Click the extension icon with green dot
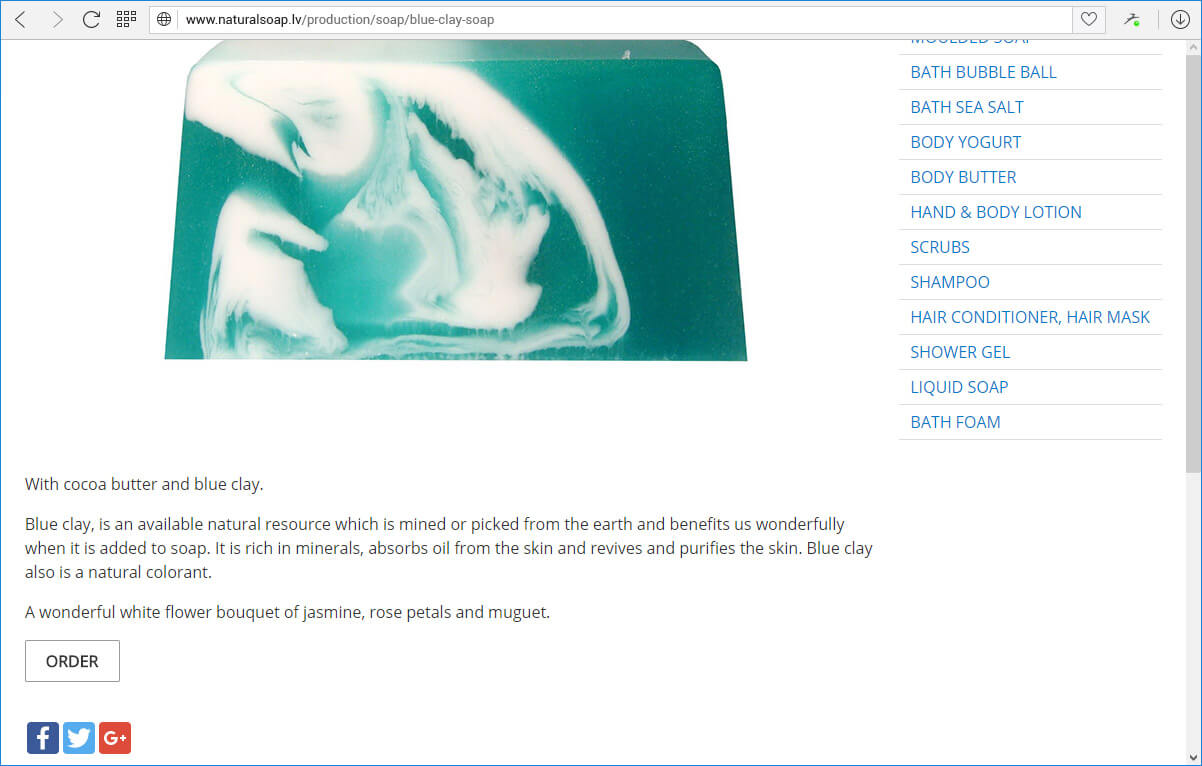The width and height of the screenshot is (1202, 766). pos(1132,19)
